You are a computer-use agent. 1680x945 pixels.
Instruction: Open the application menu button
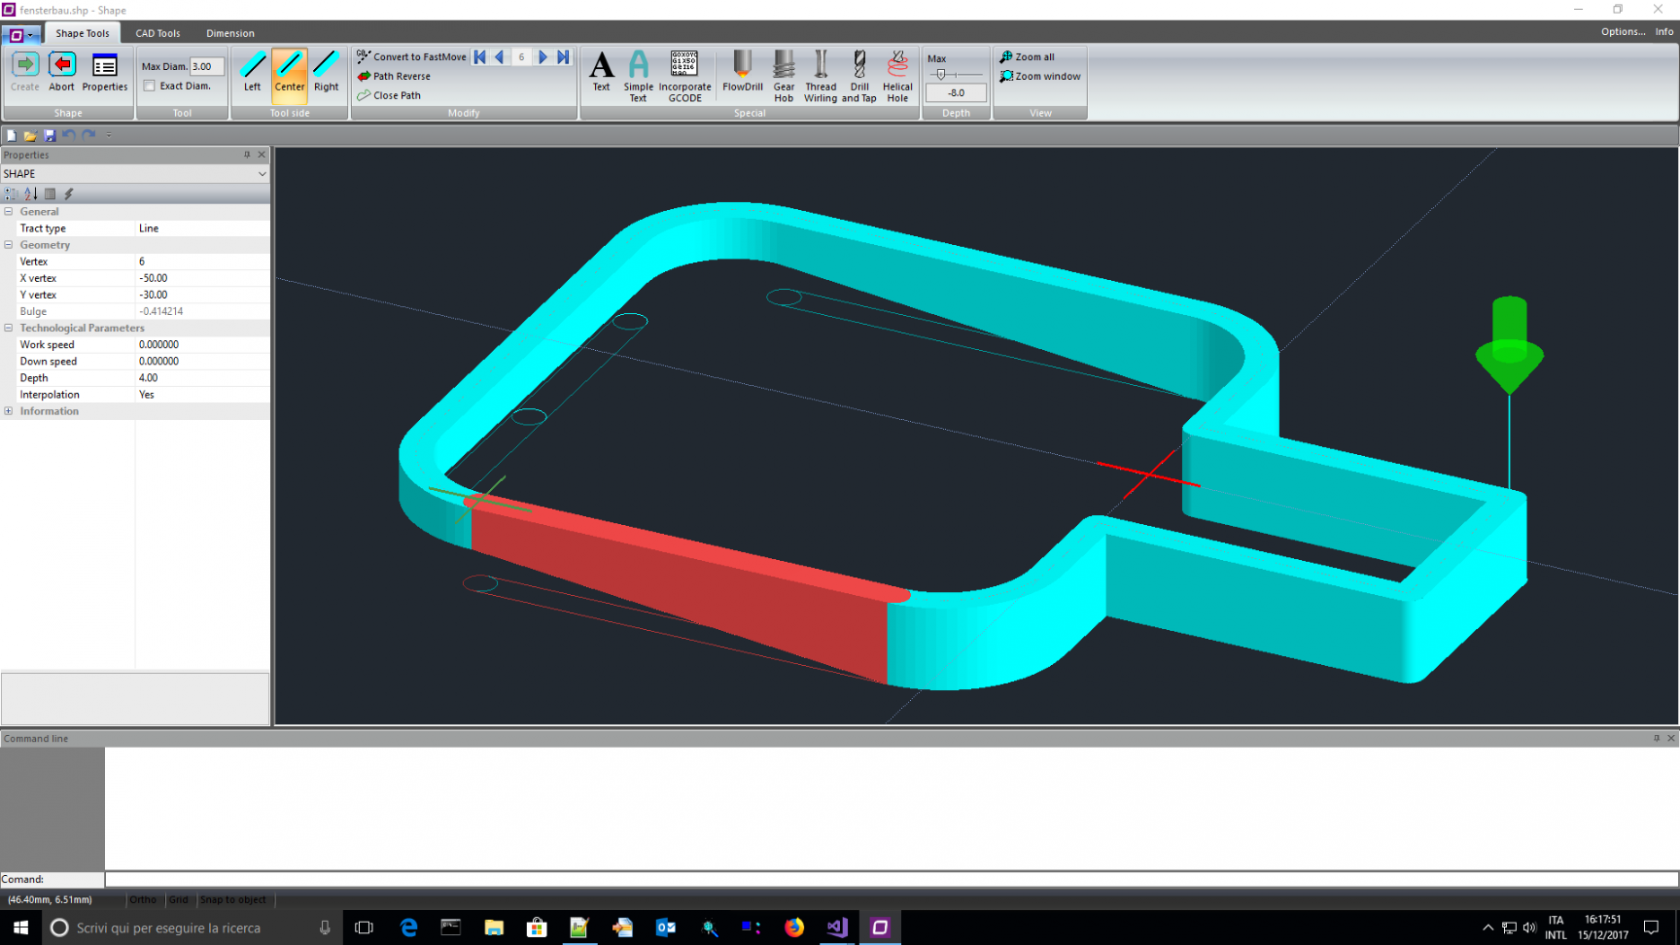point(21,35)
